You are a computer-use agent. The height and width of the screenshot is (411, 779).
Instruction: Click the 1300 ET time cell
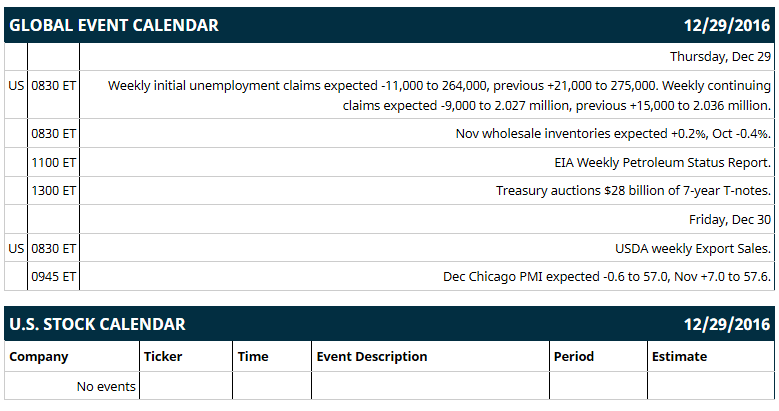click(54, 191)
